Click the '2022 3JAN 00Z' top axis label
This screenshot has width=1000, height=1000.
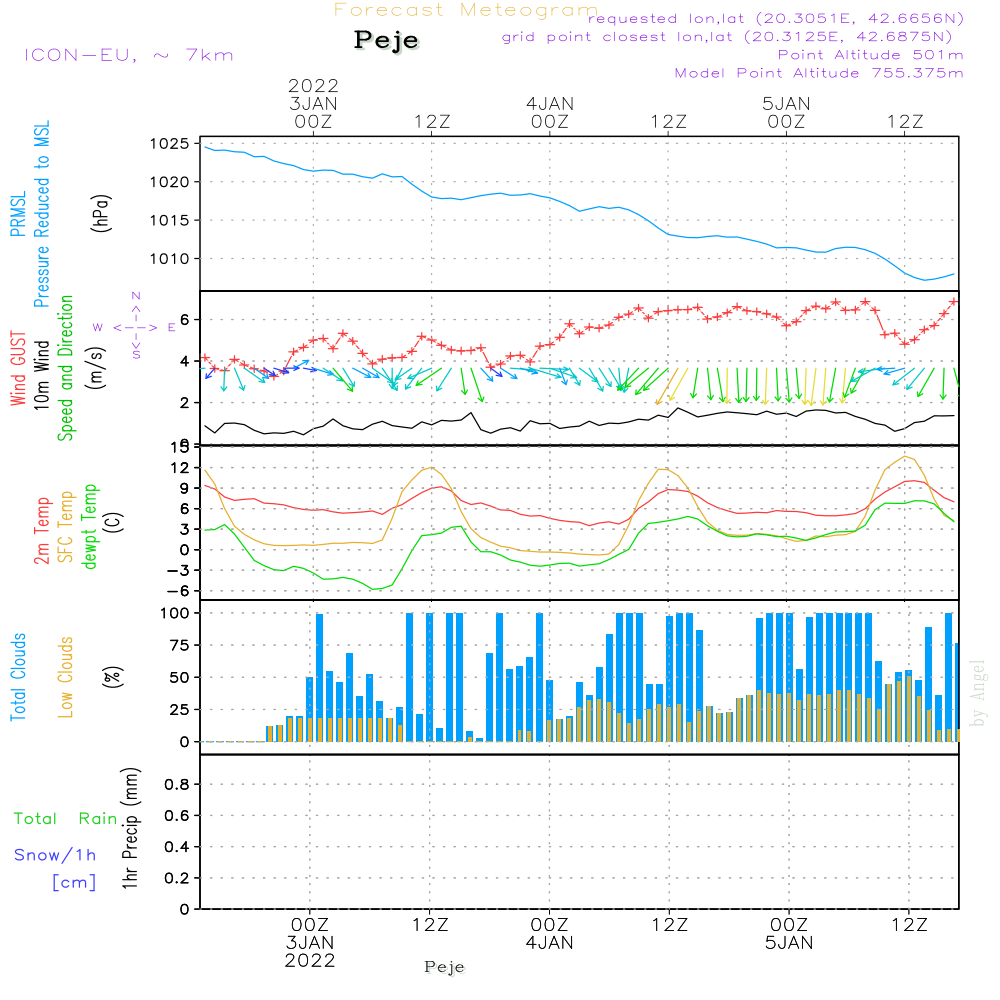[313, 103]
